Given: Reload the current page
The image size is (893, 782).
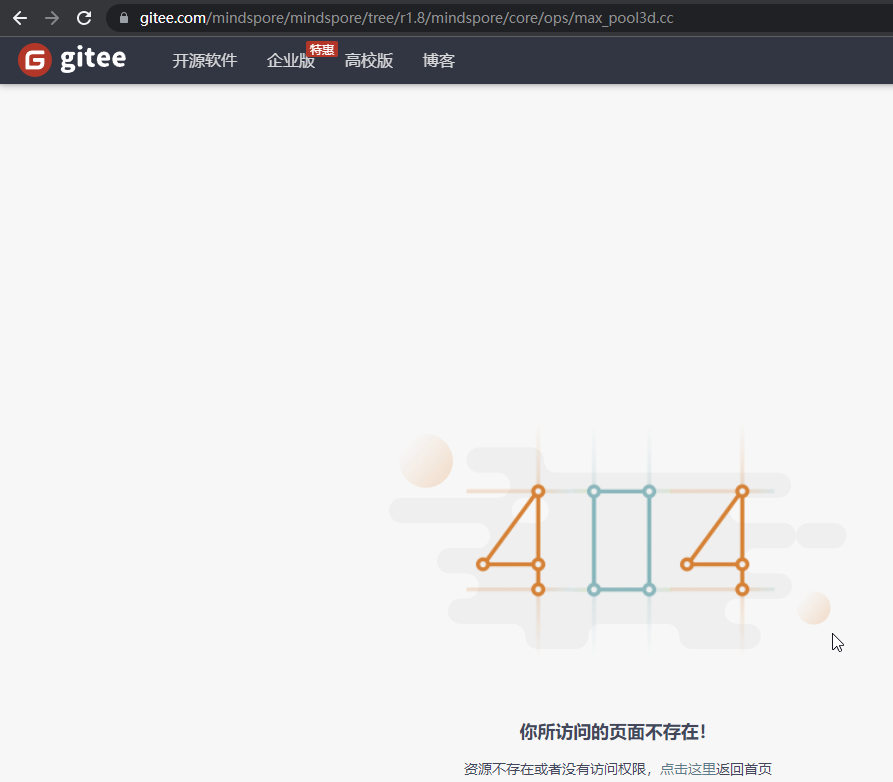Looking at the screenshot, I should 84,18.
